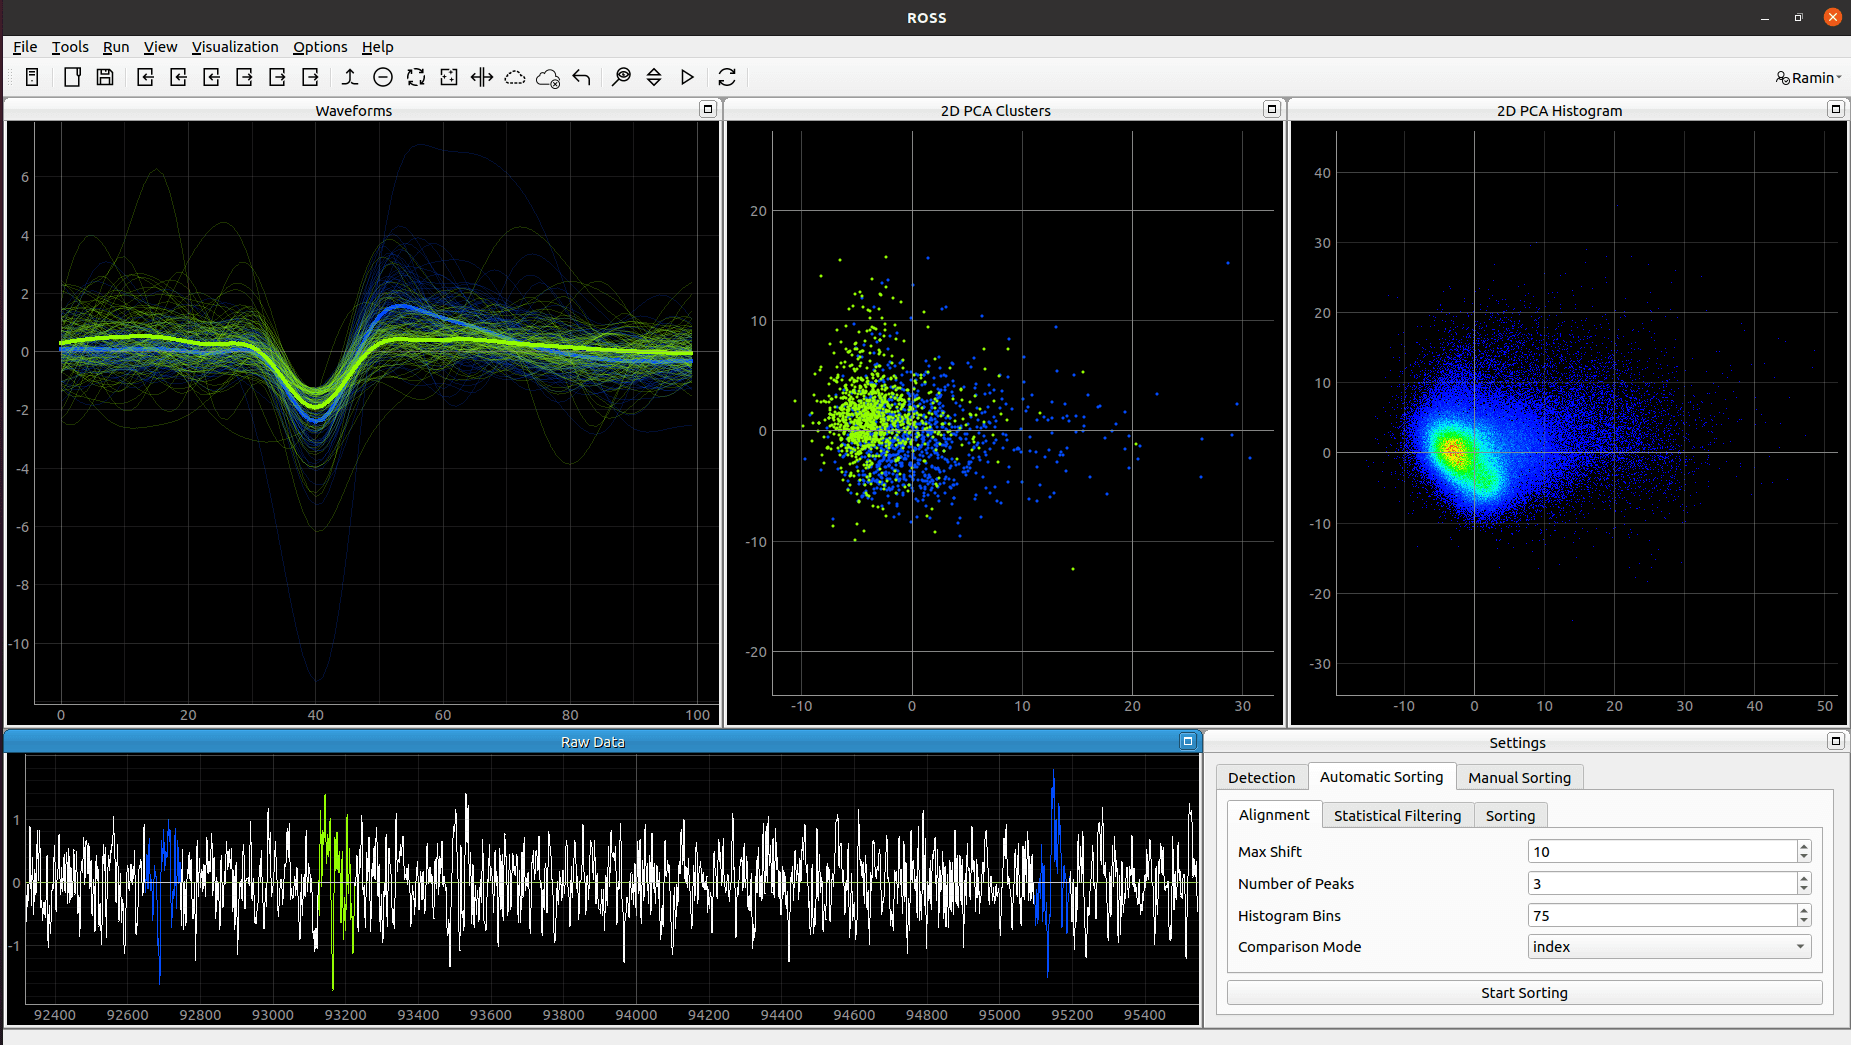Switch to the Statistical Filtering tab
Viewport: 1851px width, 1045px height.
[1397, 815]
